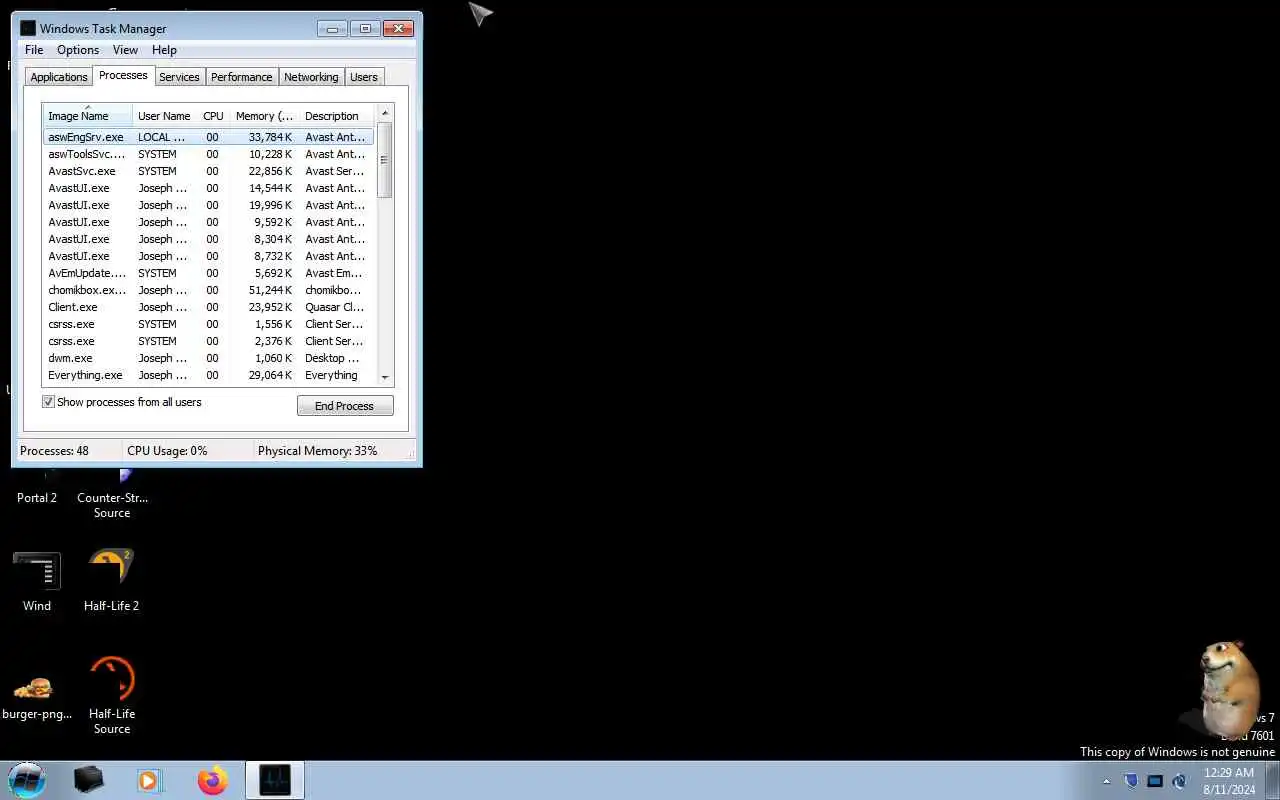Image resolution: width=1280 pixels, height=800 pixels.
Task: Select the Processes tab
Action: click(123, 75)
